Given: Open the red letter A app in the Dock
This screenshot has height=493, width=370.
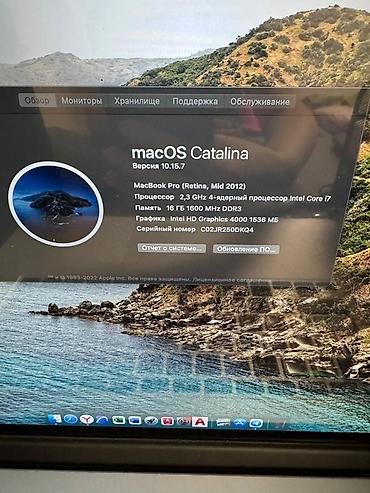Looking at the screenshot, I should [x=200, y=422].
